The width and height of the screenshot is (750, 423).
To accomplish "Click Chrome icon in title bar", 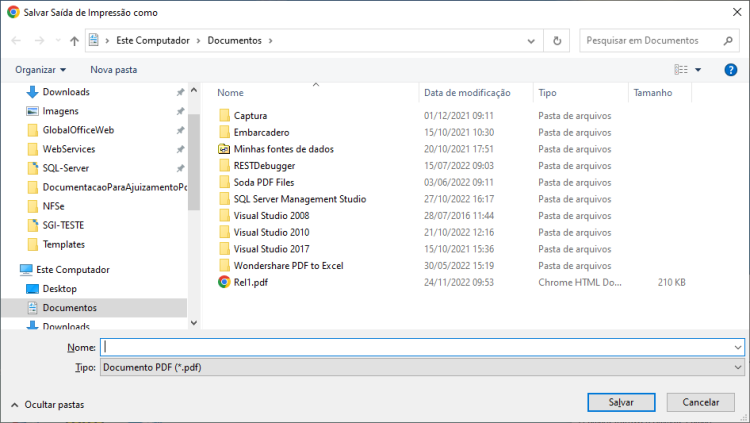I will coord(13,12).
